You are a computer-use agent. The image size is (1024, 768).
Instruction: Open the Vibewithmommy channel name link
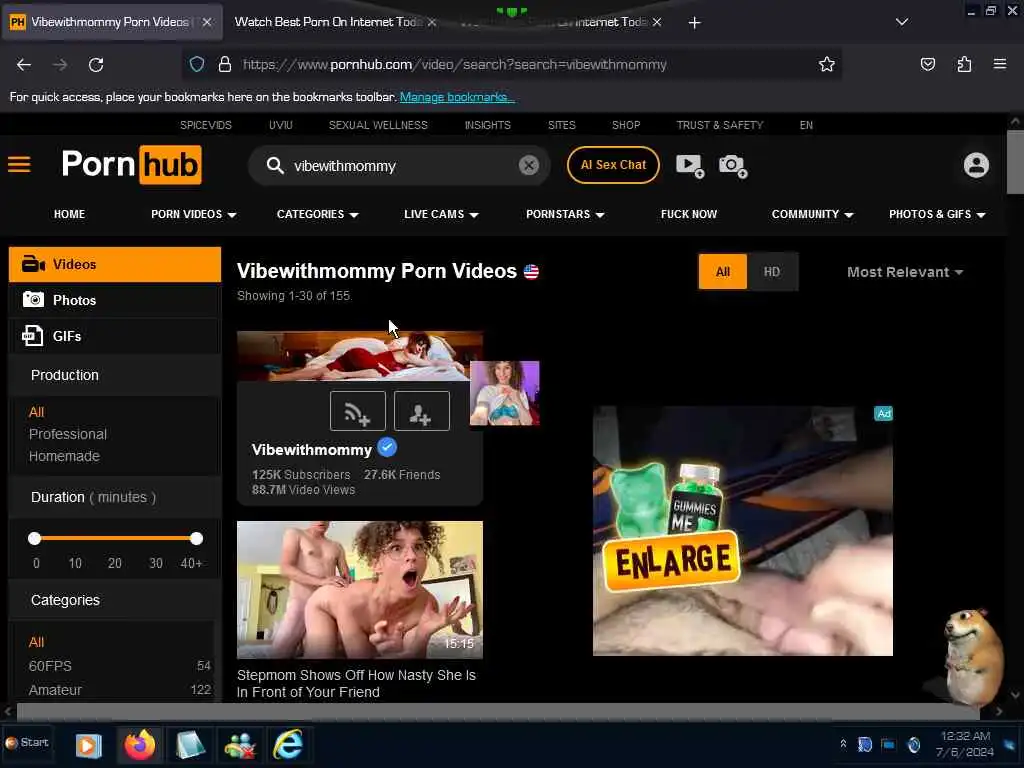click(x=312, y=450)
